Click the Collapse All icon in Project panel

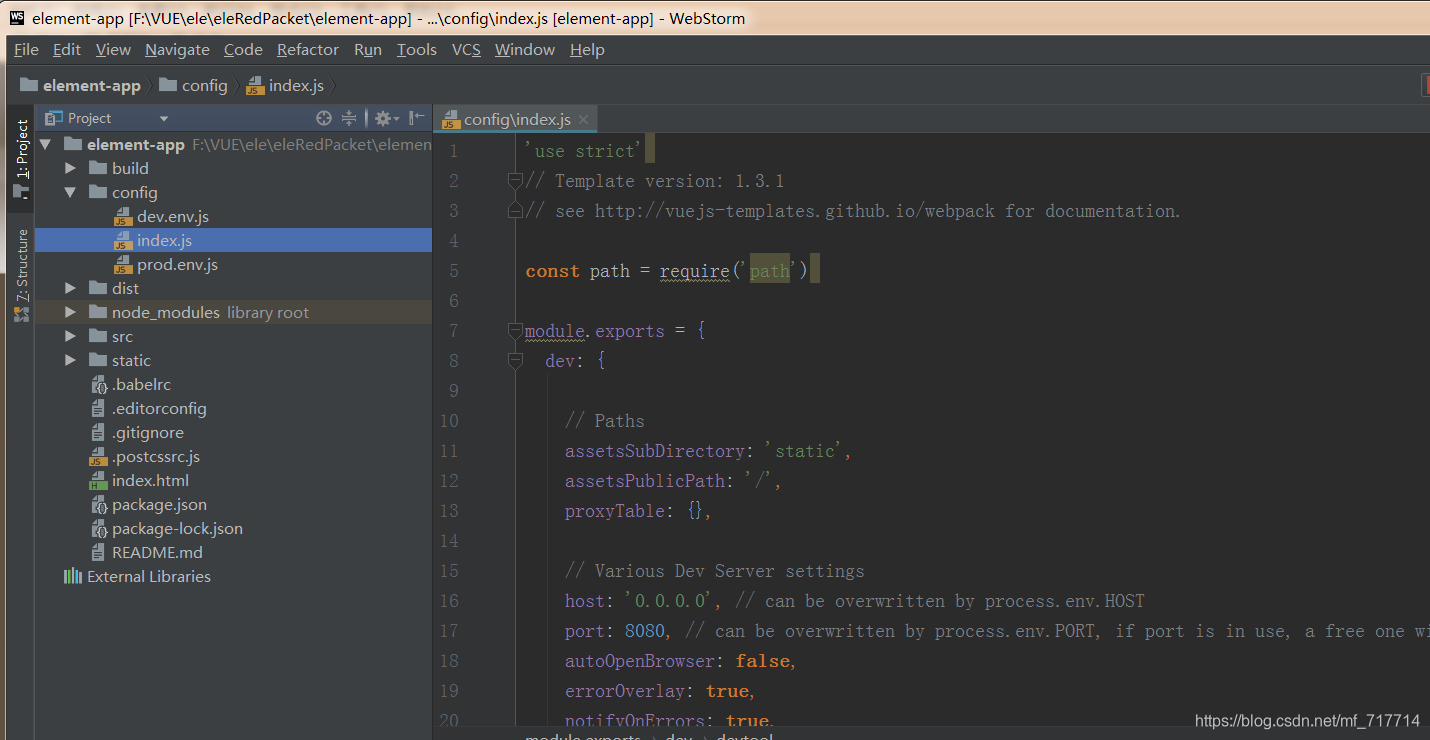click(349, 118)
